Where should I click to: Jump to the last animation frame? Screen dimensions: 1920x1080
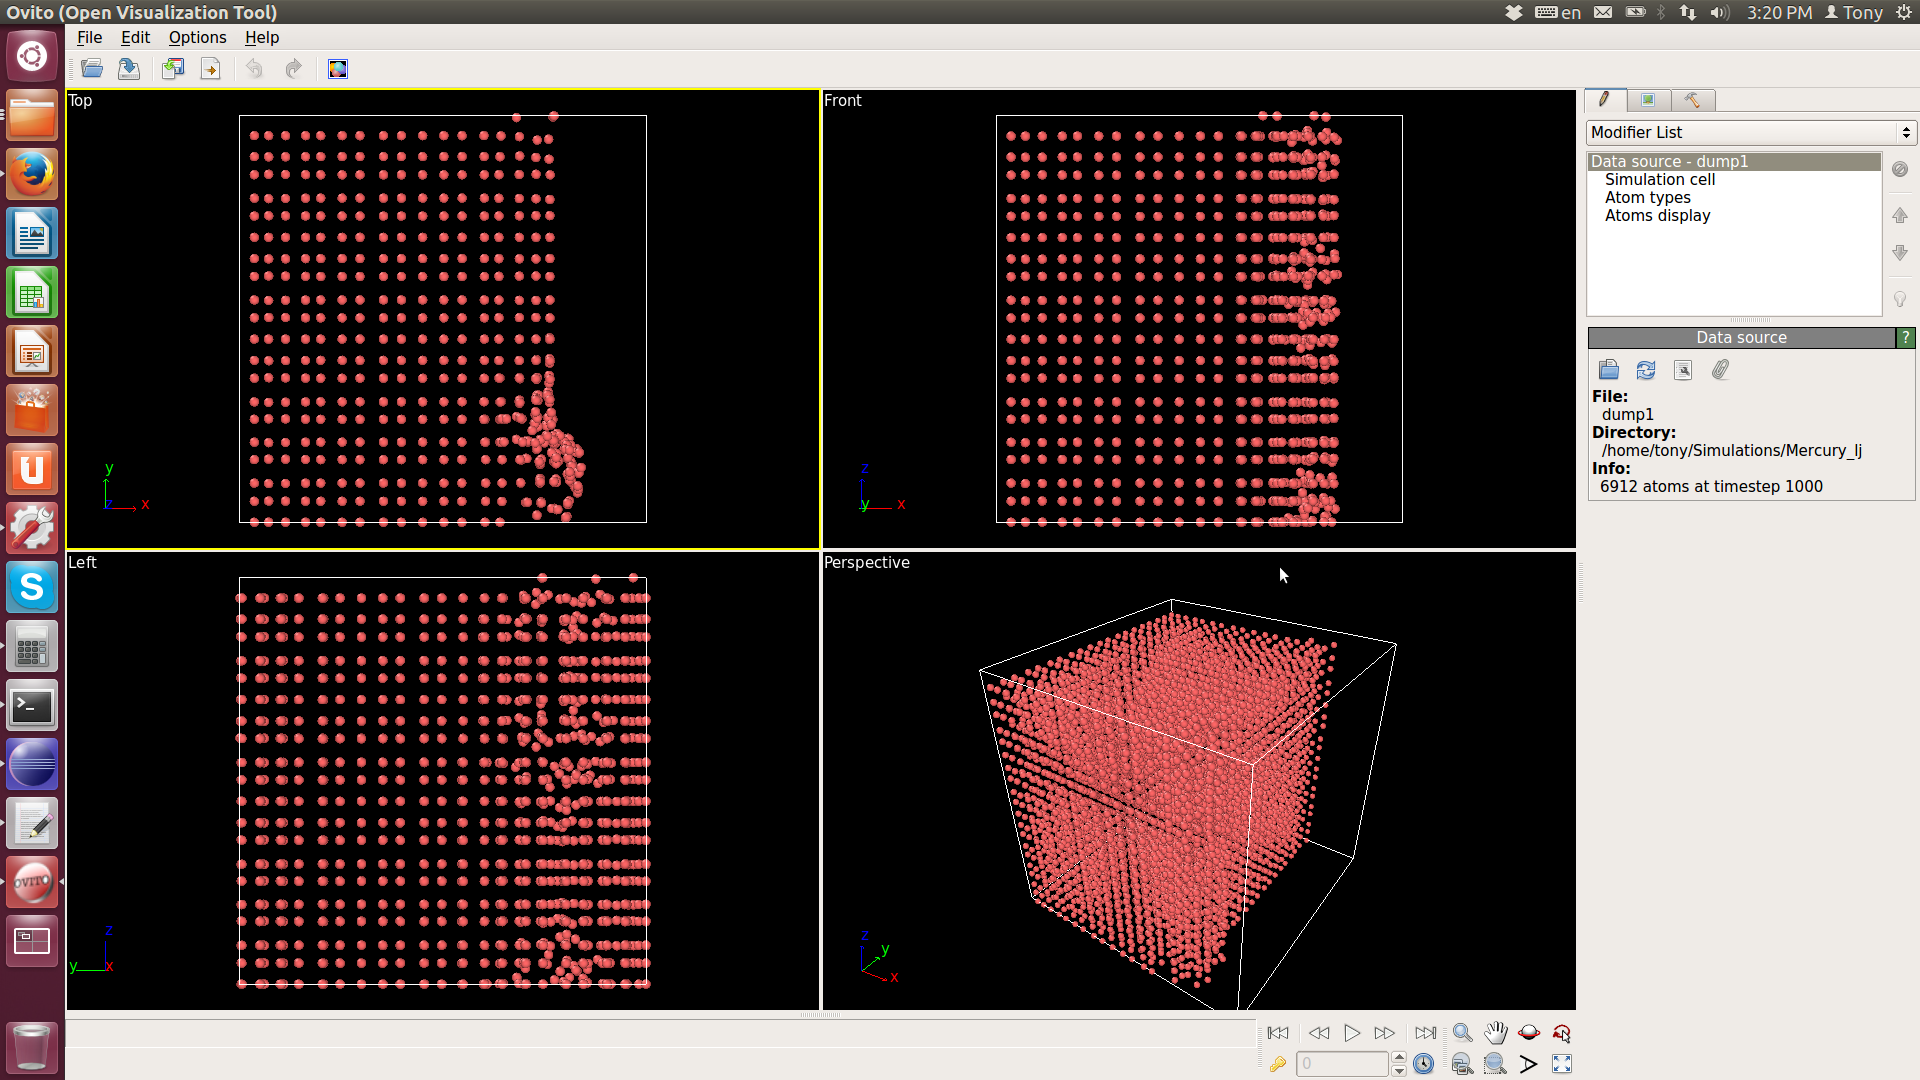pyautogui.click(x=1425, y=1033)
